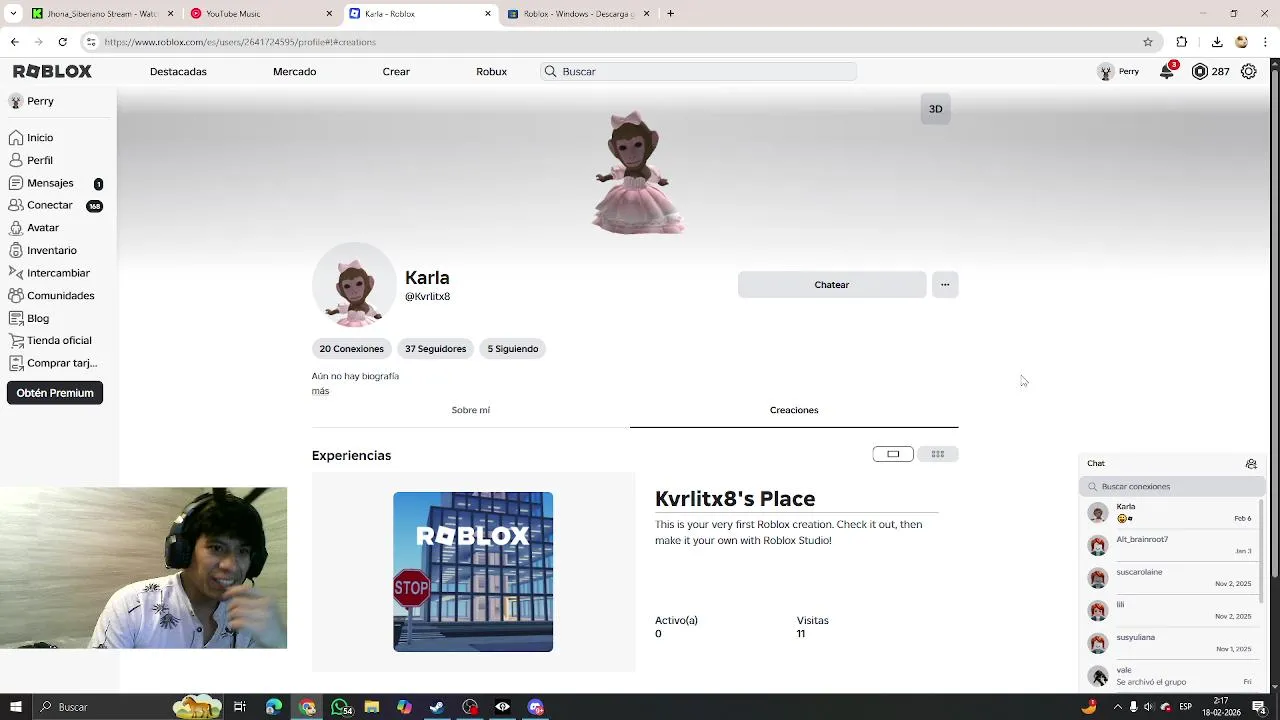Switch experiences to slideshow view
The height and width of the screenshot is (720, 1280).
tap(893, 454)
